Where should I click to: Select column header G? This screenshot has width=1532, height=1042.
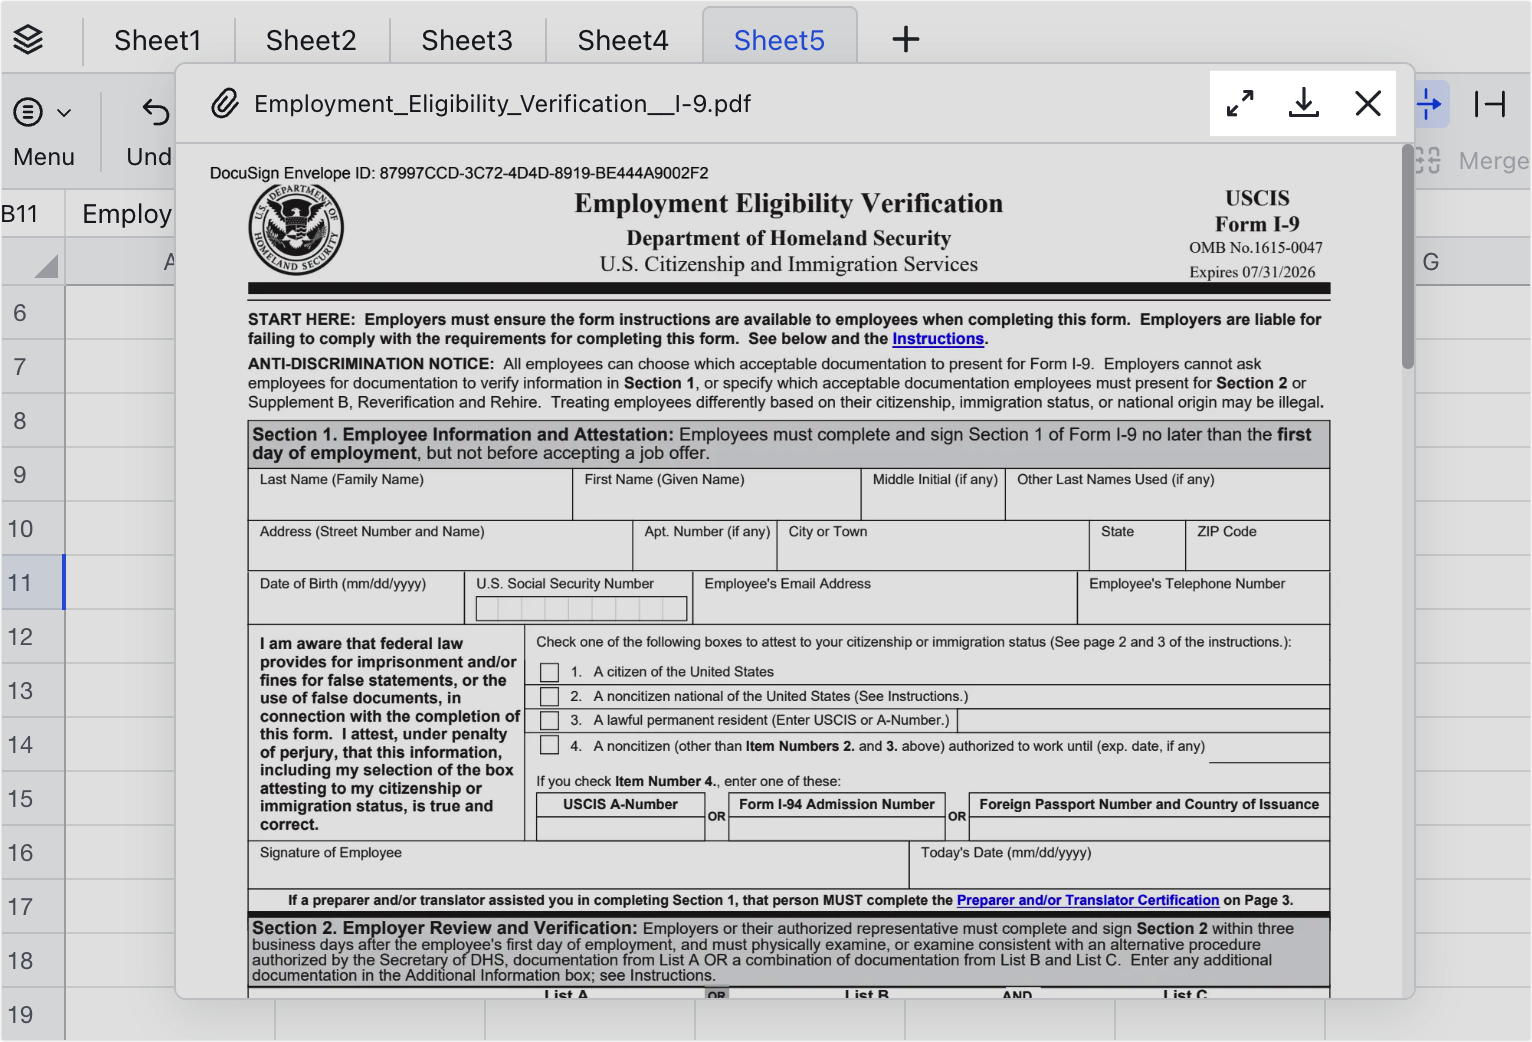[1431, 262]
